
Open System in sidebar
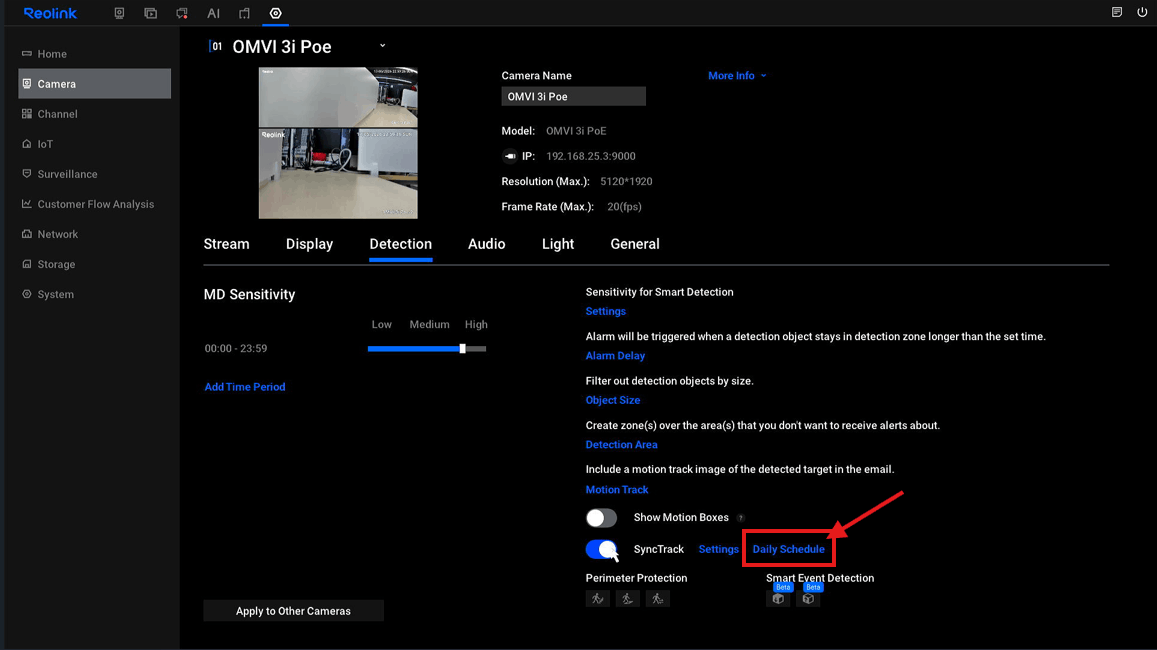tap(94, 294)
